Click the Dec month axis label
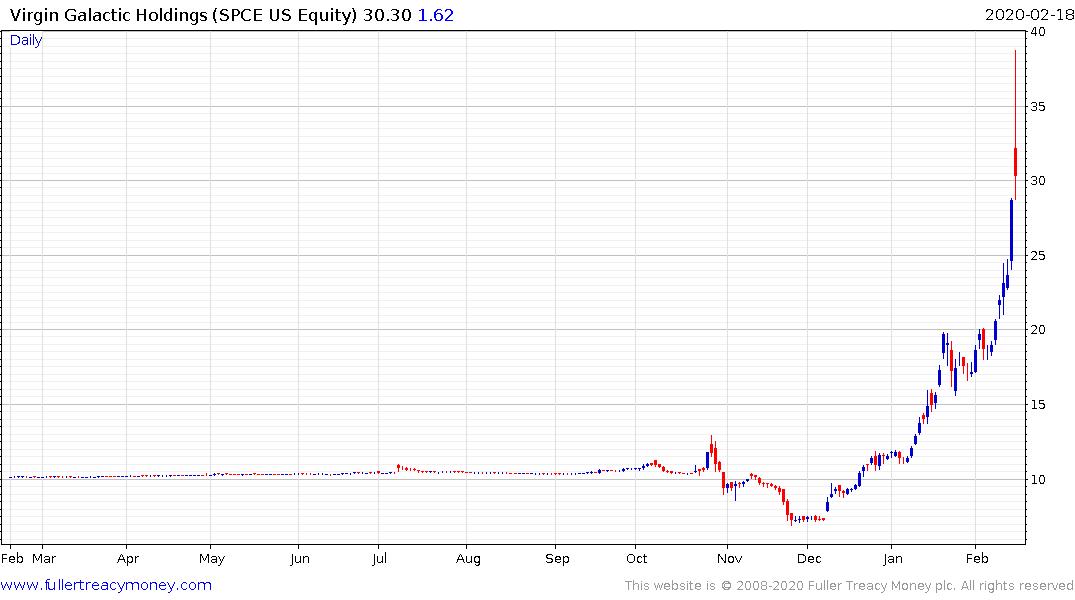The height and width of the screenshot is (600, 1075). tap(809, 558)
